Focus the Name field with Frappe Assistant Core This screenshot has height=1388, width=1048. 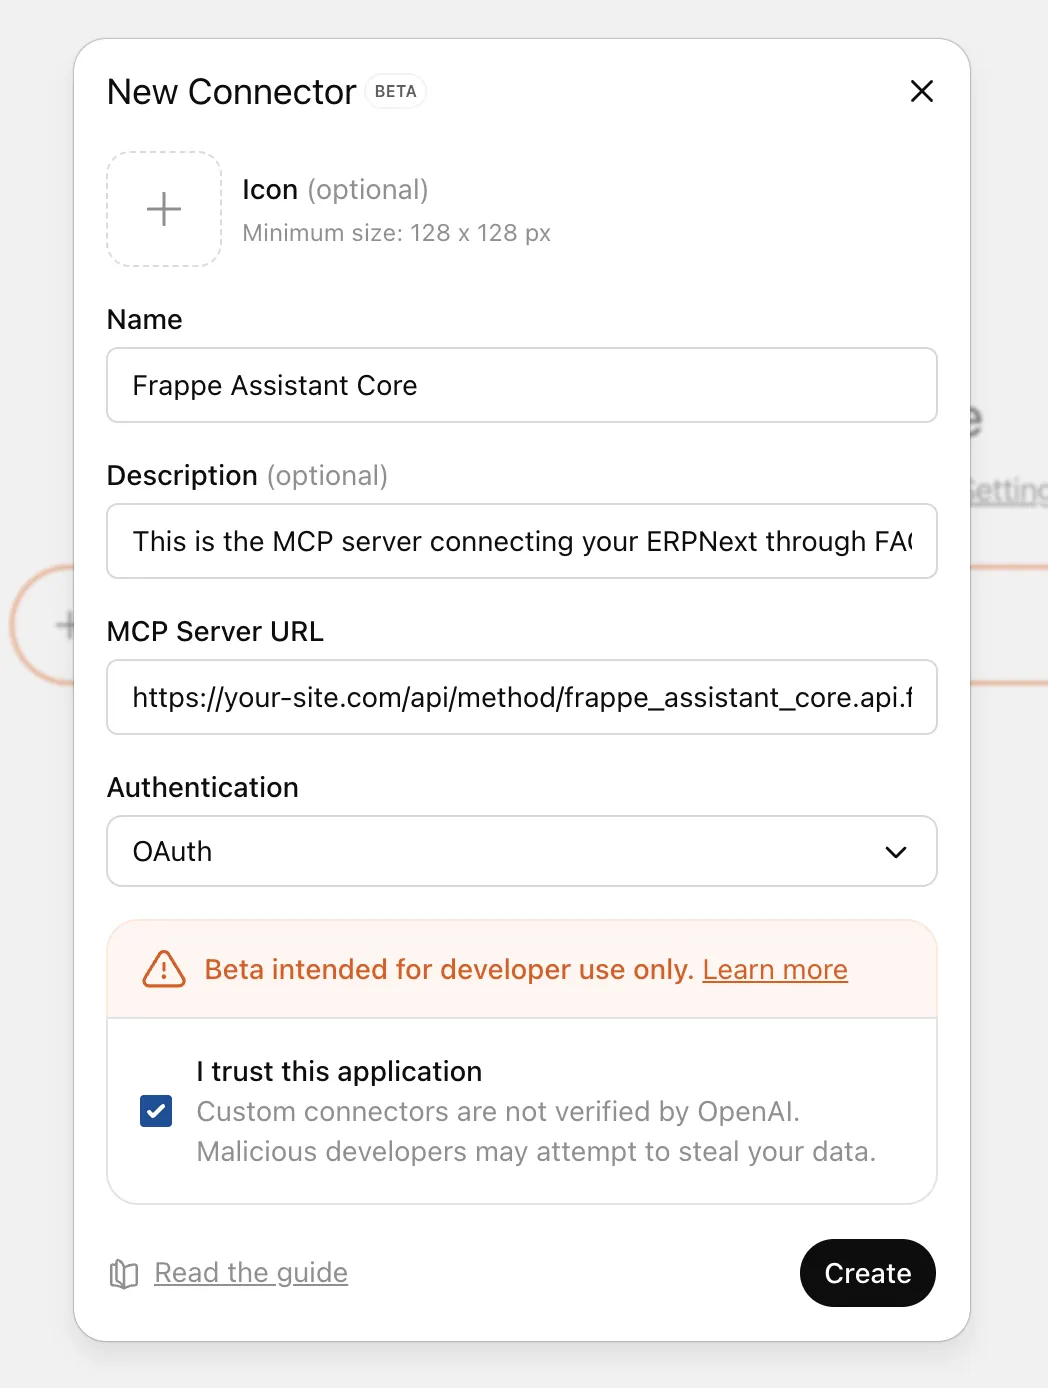tap(521, 386)
